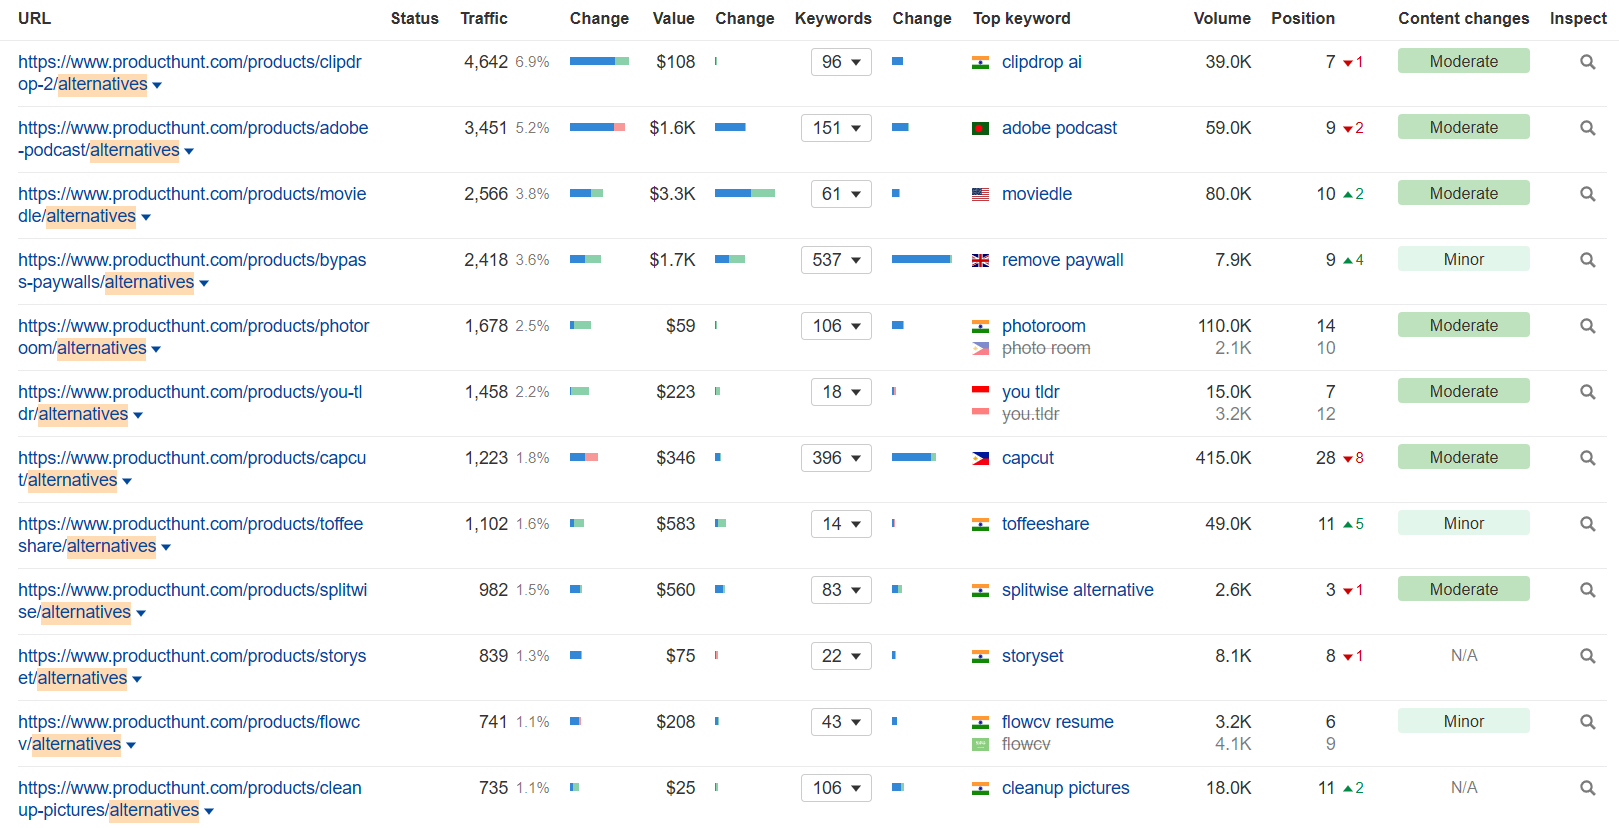The height and width of the screenshot is (828, 1619).
Task: Click inspect magnifier in the photoroom row
Action: (x=1587, y=326)
